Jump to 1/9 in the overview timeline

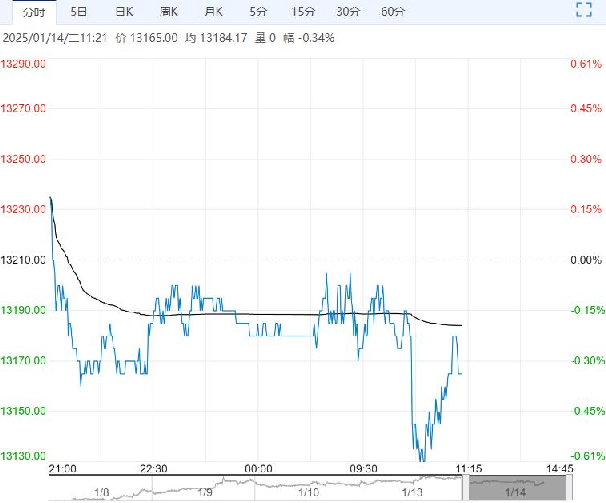click(204, 492)
